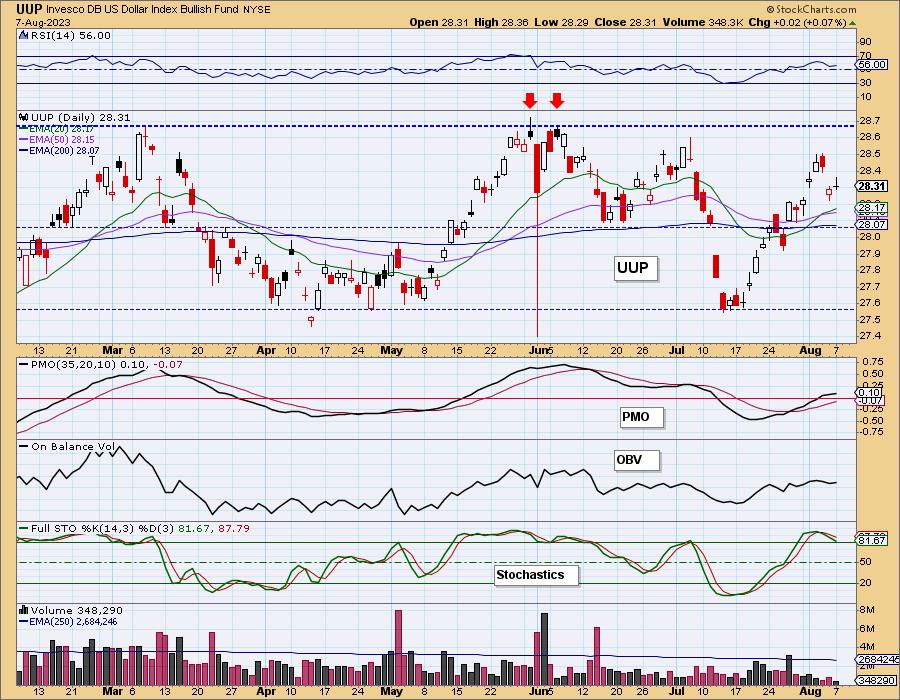Click the green up-triangle after the Chg value
Image resolution: width=900 pixels, height=700 pixels.
(852, 23)
